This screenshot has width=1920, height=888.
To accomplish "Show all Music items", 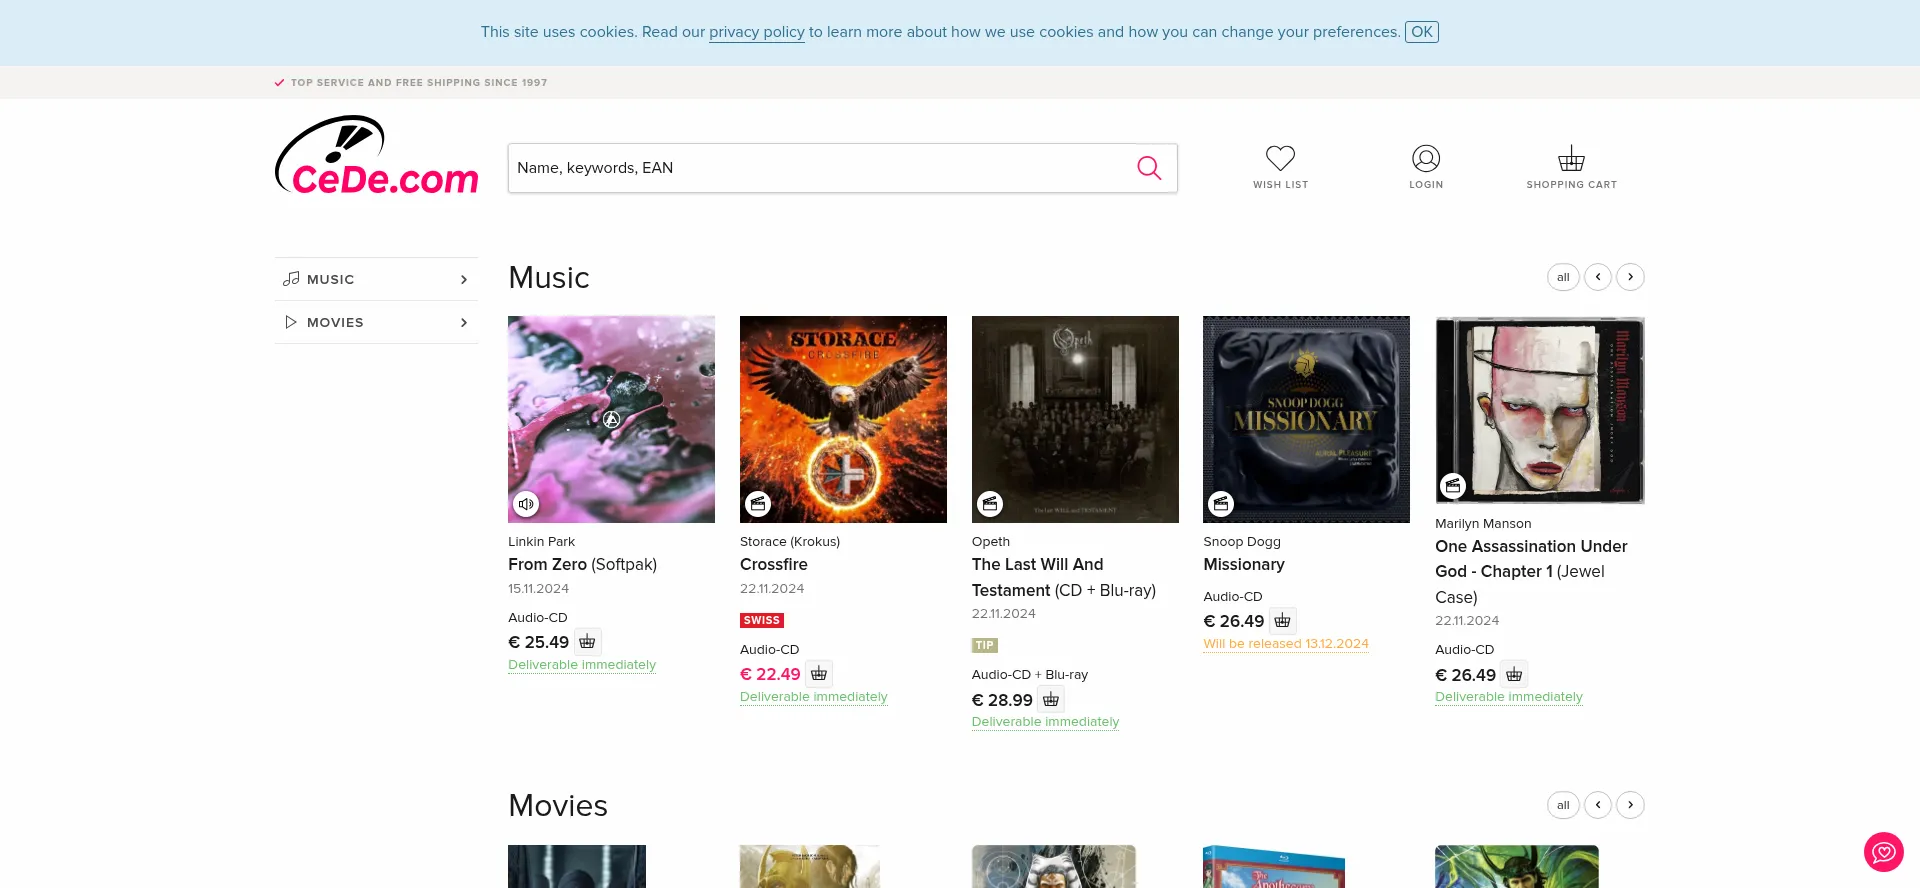I will tap(1563, 277).
